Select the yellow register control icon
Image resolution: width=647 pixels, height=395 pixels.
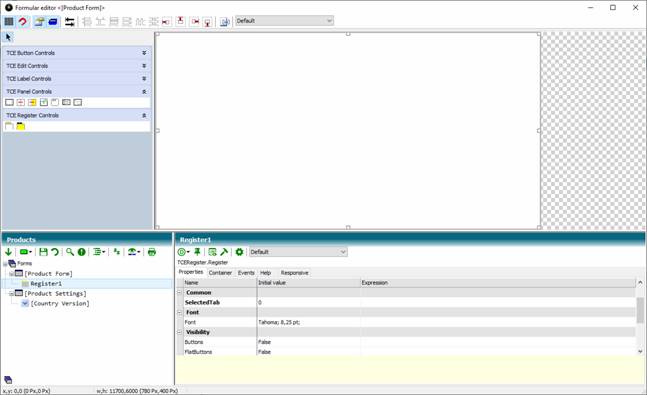click(21, 126)
